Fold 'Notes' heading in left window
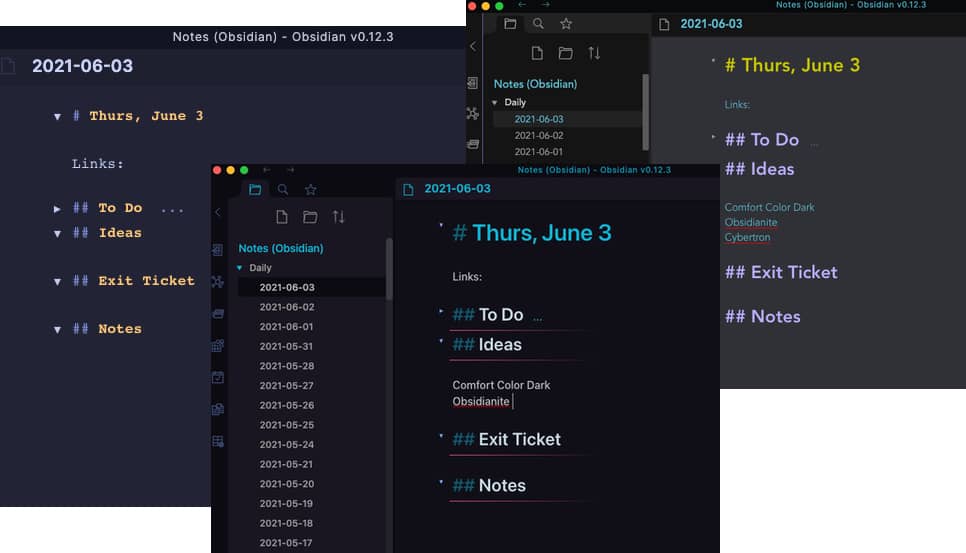Viewport: 966px width, 553px height. (x=57, y=329)
